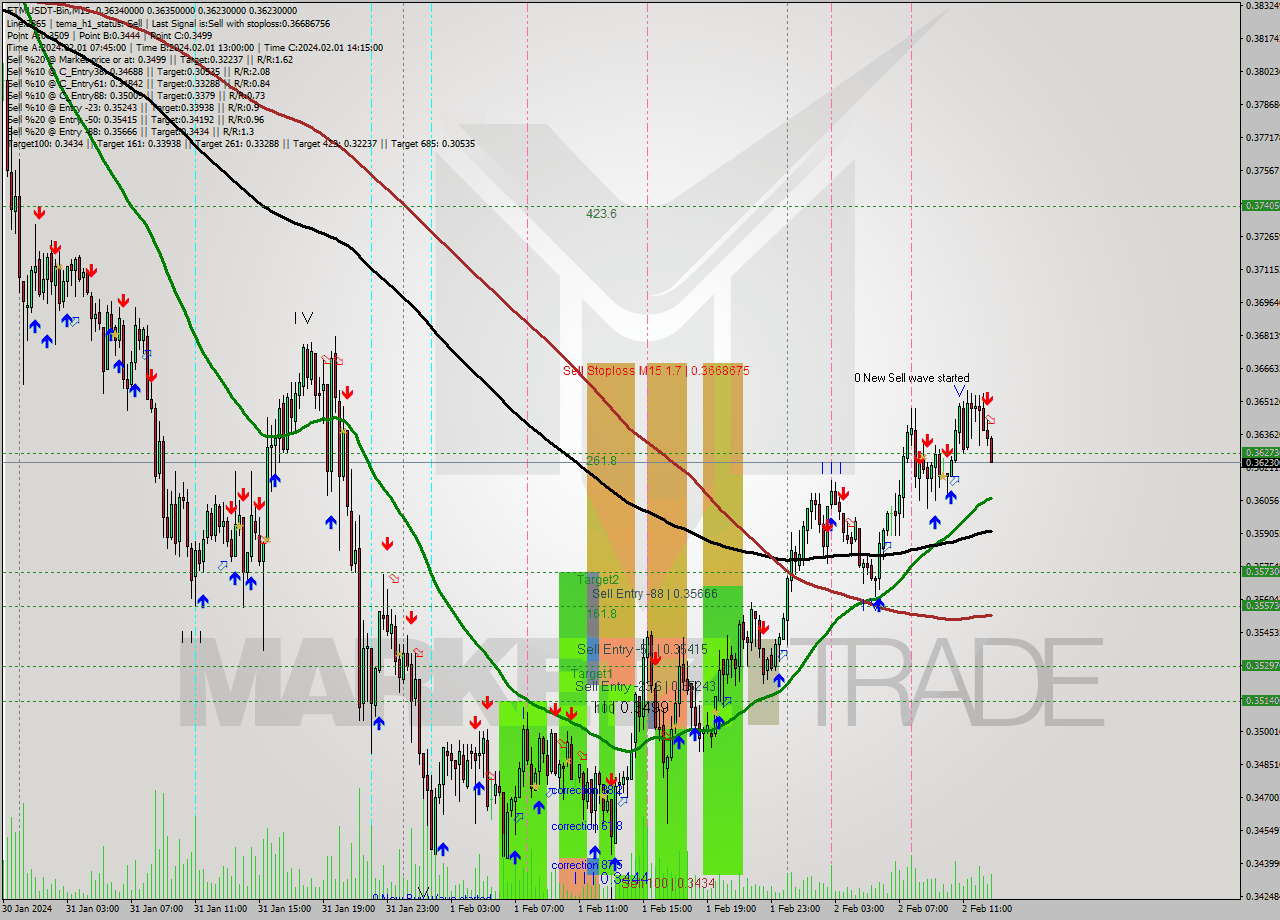The image size is (1280, 920).
Task: Click the 0.34700 price axis label
Action: (x=1262, y=798)
